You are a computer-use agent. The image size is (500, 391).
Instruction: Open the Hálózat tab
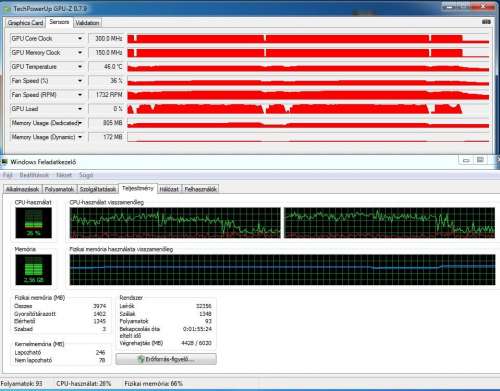[x=169, y=189]
